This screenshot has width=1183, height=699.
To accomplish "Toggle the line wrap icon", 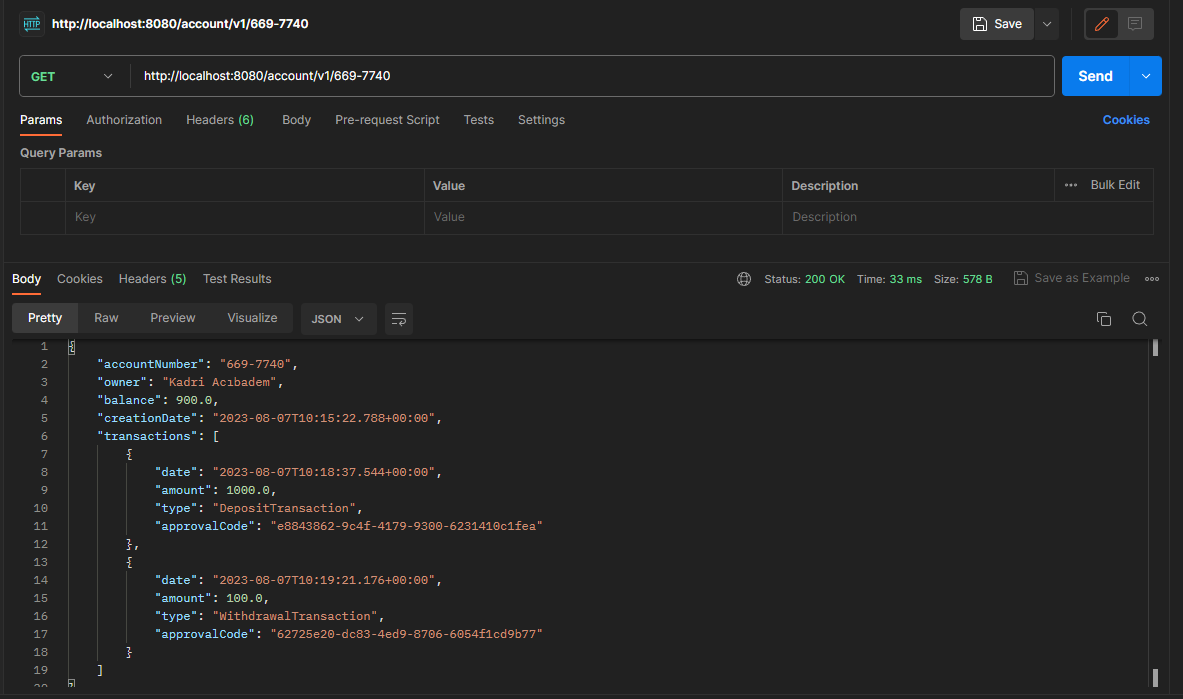I will click(x=398, y=319).
